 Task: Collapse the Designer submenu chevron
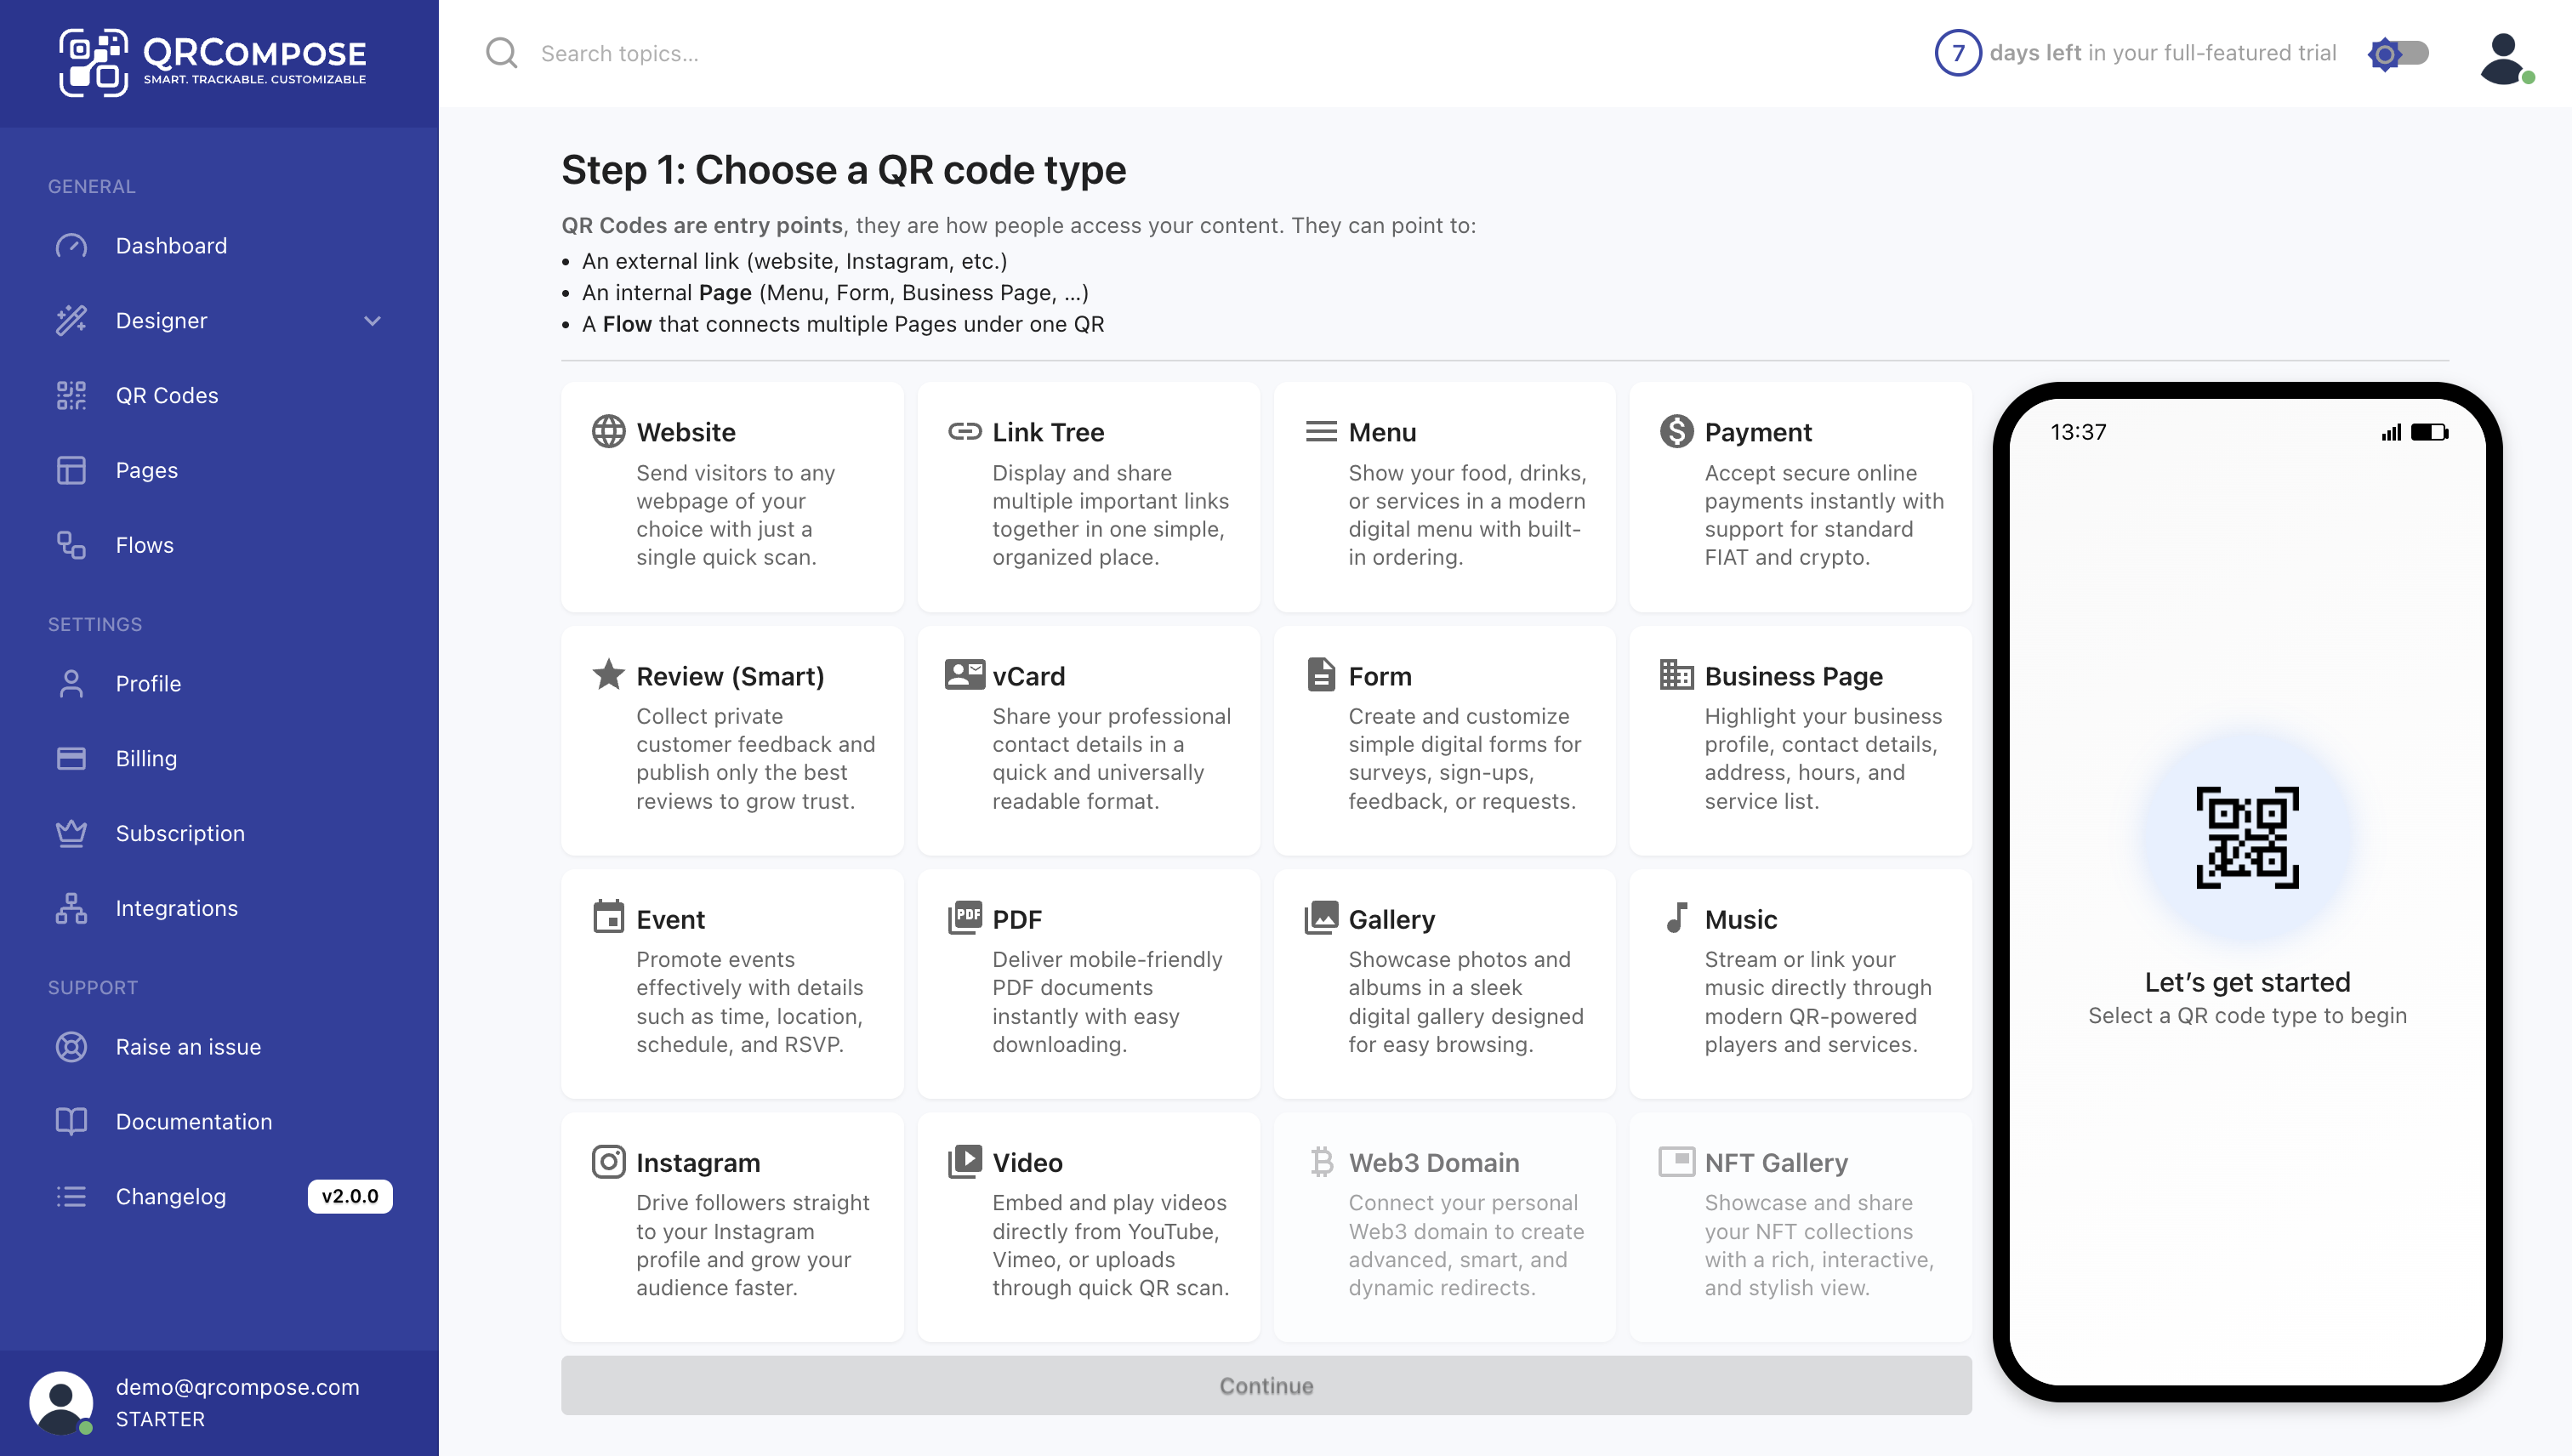click(x=372, y=321)
